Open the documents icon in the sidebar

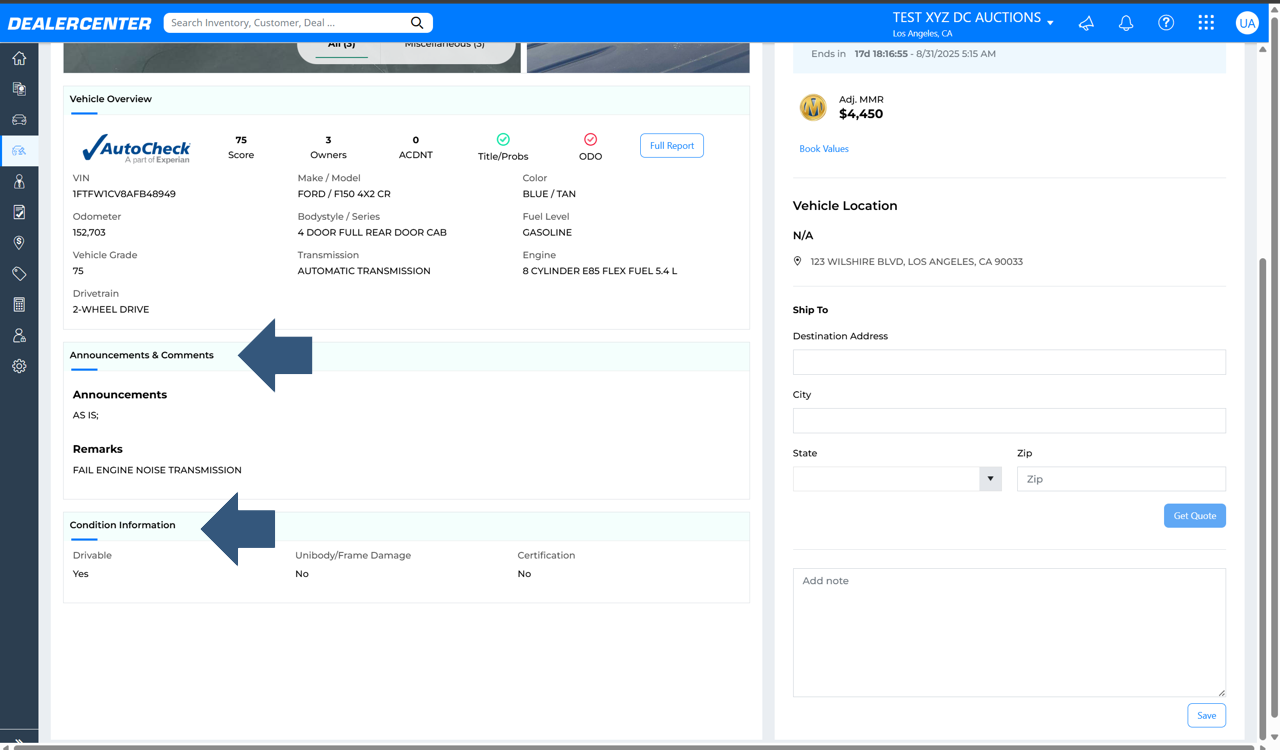point(19,89)
